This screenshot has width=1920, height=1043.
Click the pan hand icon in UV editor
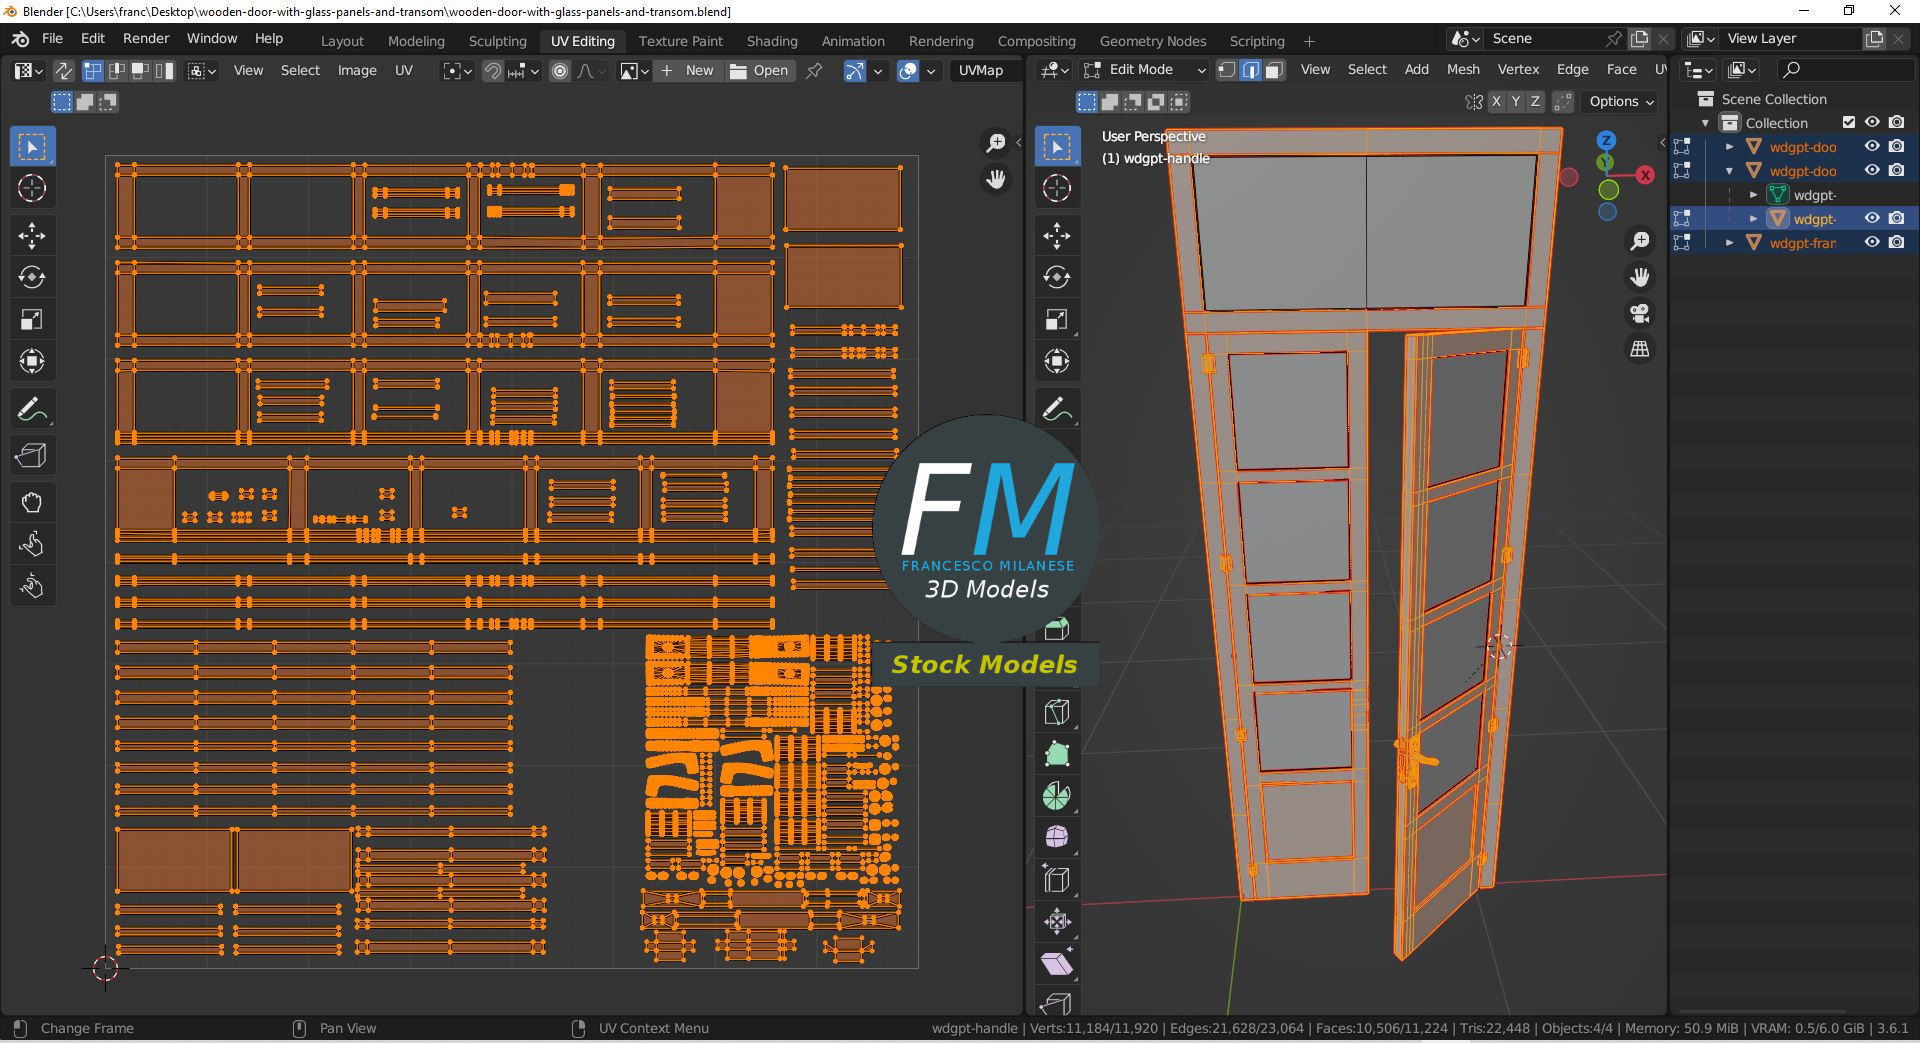[x=996, y=179]
